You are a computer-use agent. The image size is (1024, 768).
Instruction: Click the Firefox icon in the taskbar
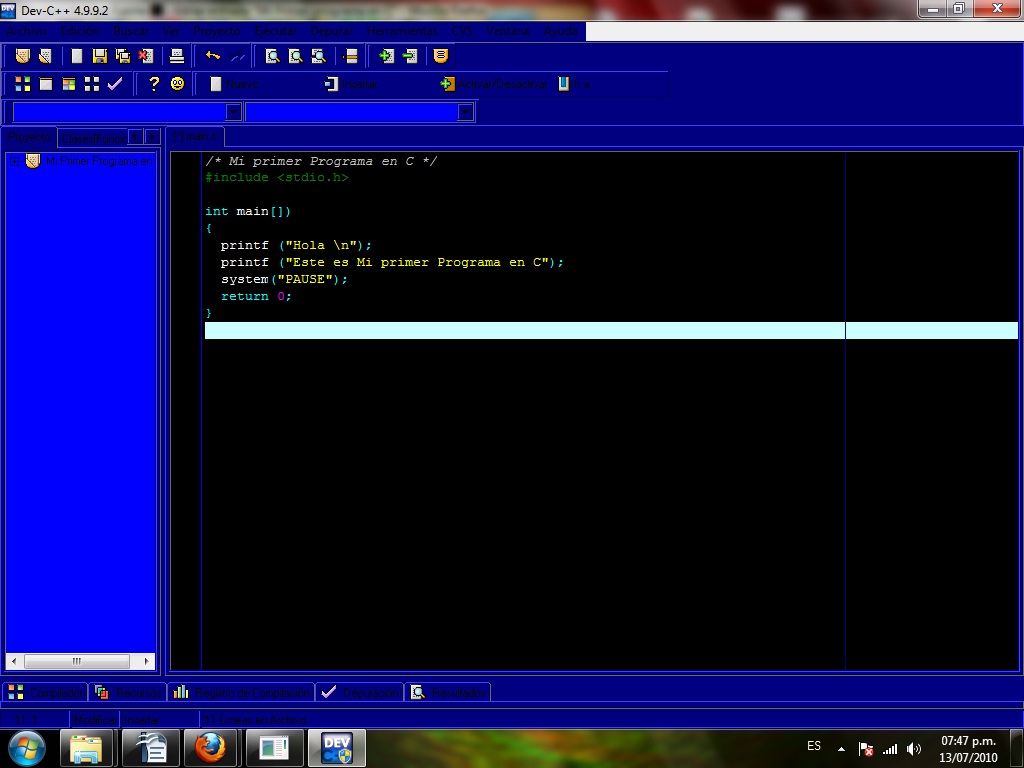212,748
